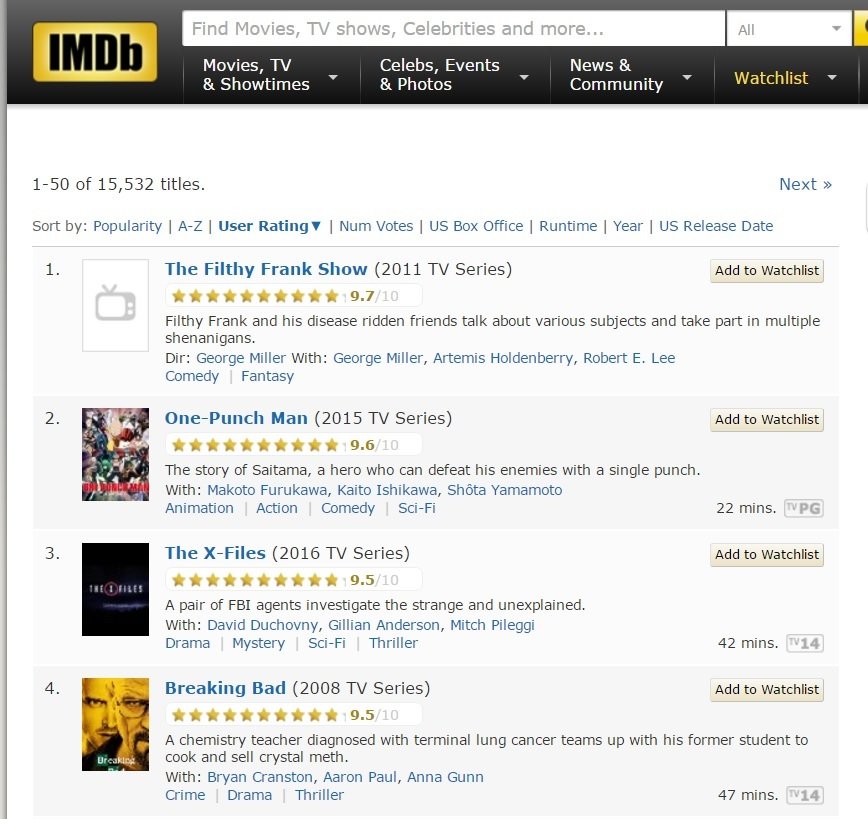Click the TV-PG rating badge for One-Punch Man
This screenshot has width=868, height=819.
803,508
